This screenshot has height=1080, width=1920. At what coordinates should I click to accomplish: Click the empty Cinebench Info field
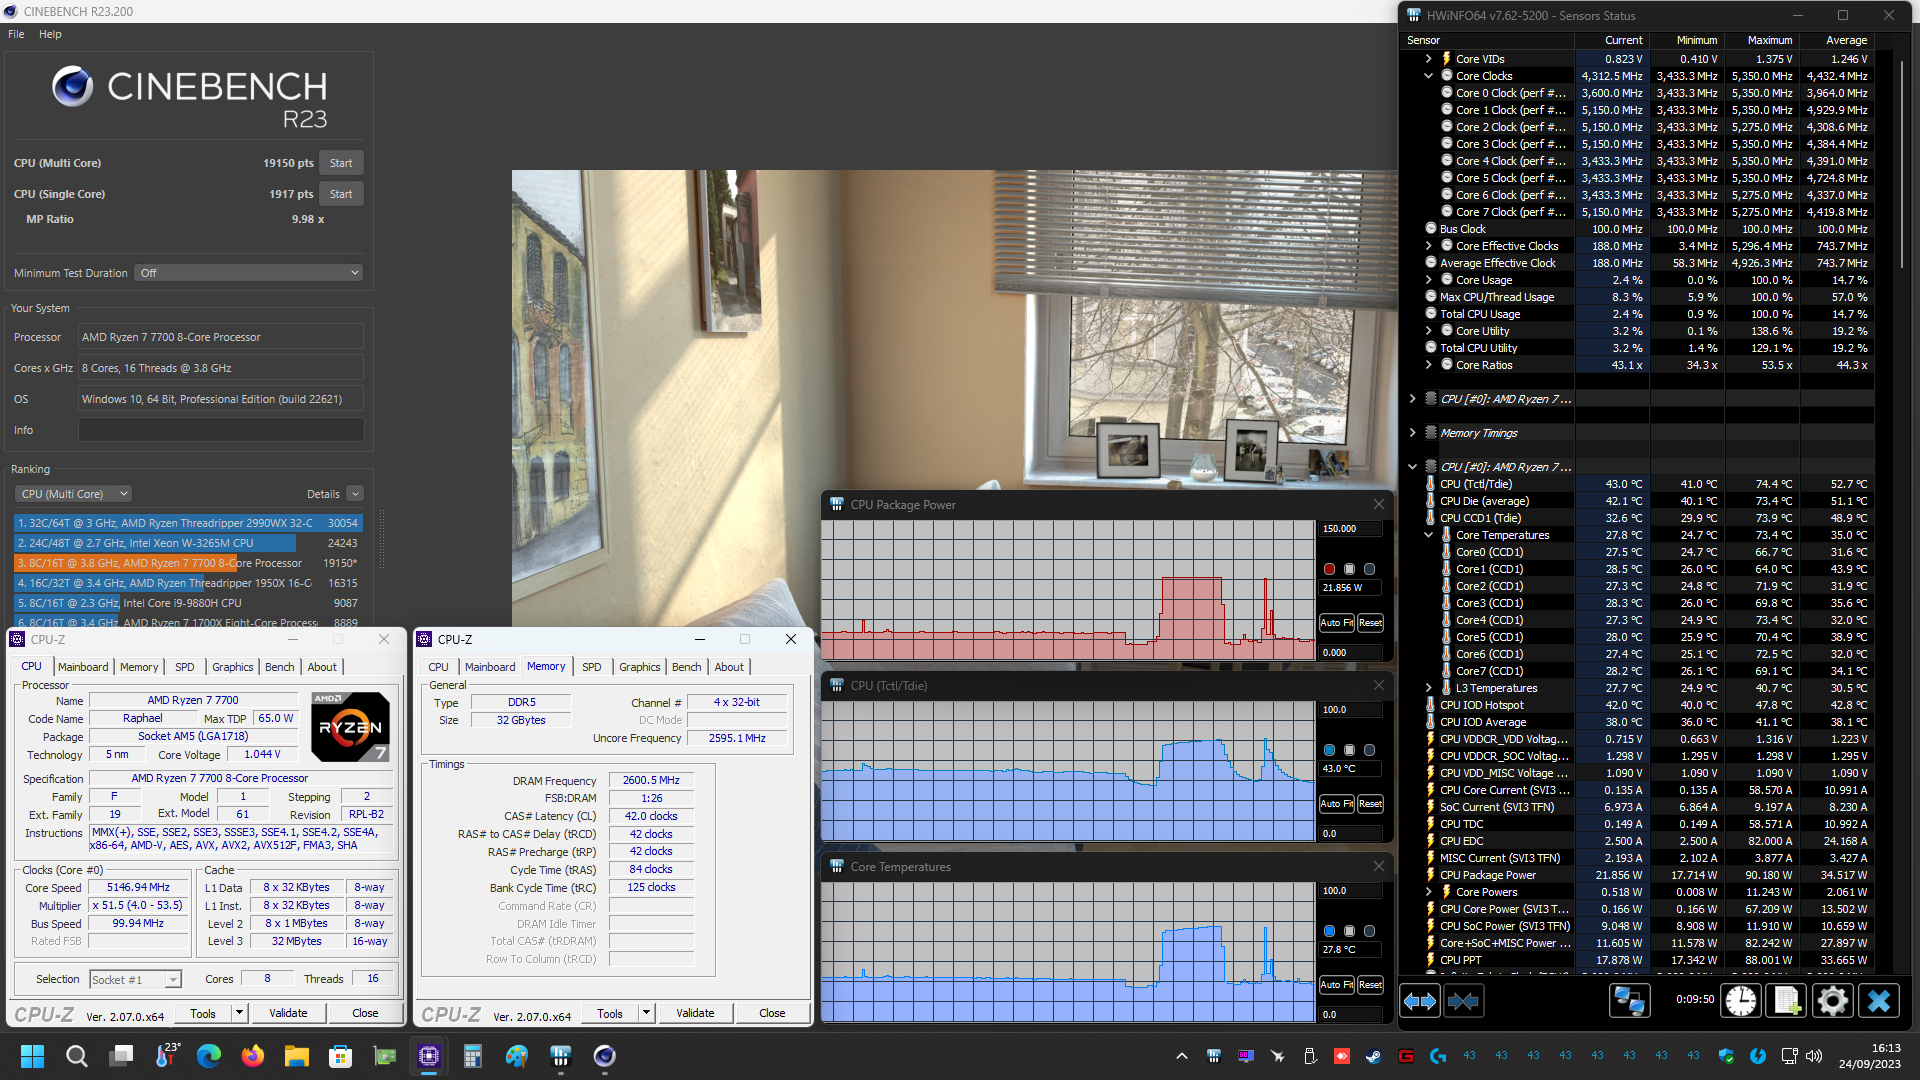(221, 430)
